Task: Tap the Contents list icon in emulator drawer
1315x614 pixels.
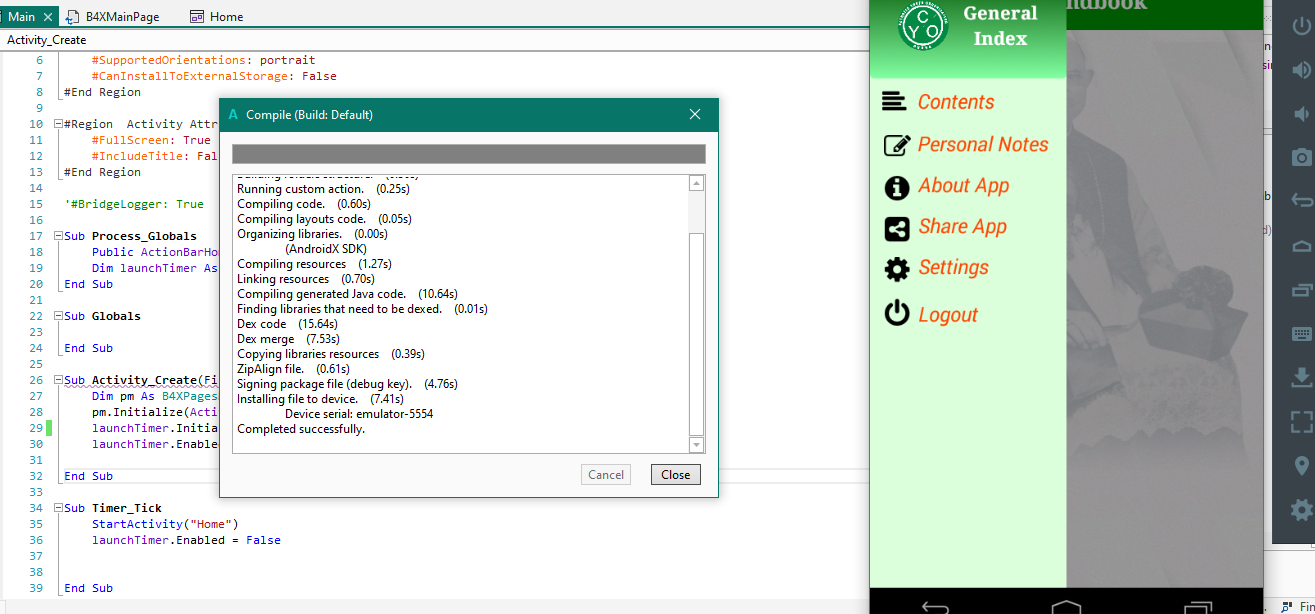Action: click(x=894, y=101)
